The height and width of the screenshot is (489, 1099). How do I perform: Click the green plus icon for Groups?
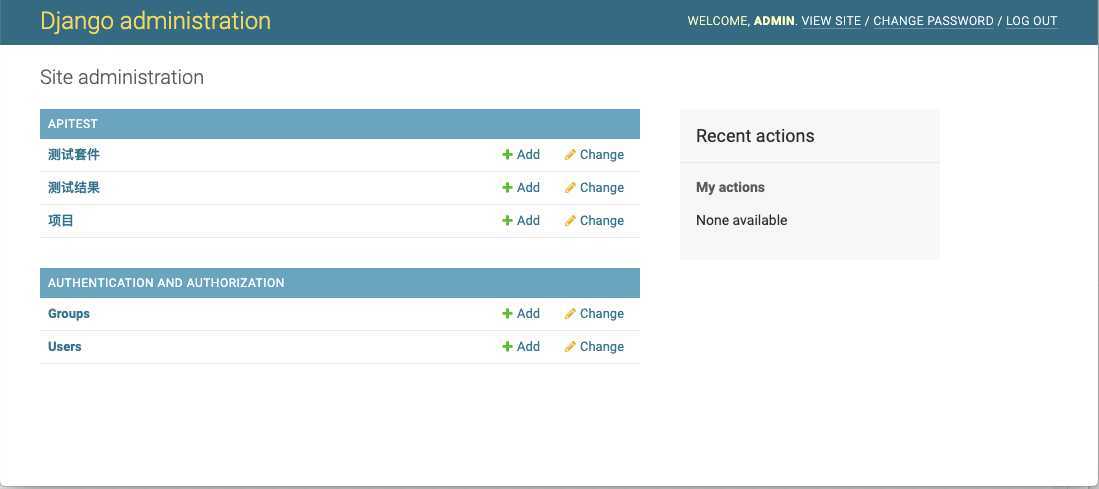click(507, 314)
